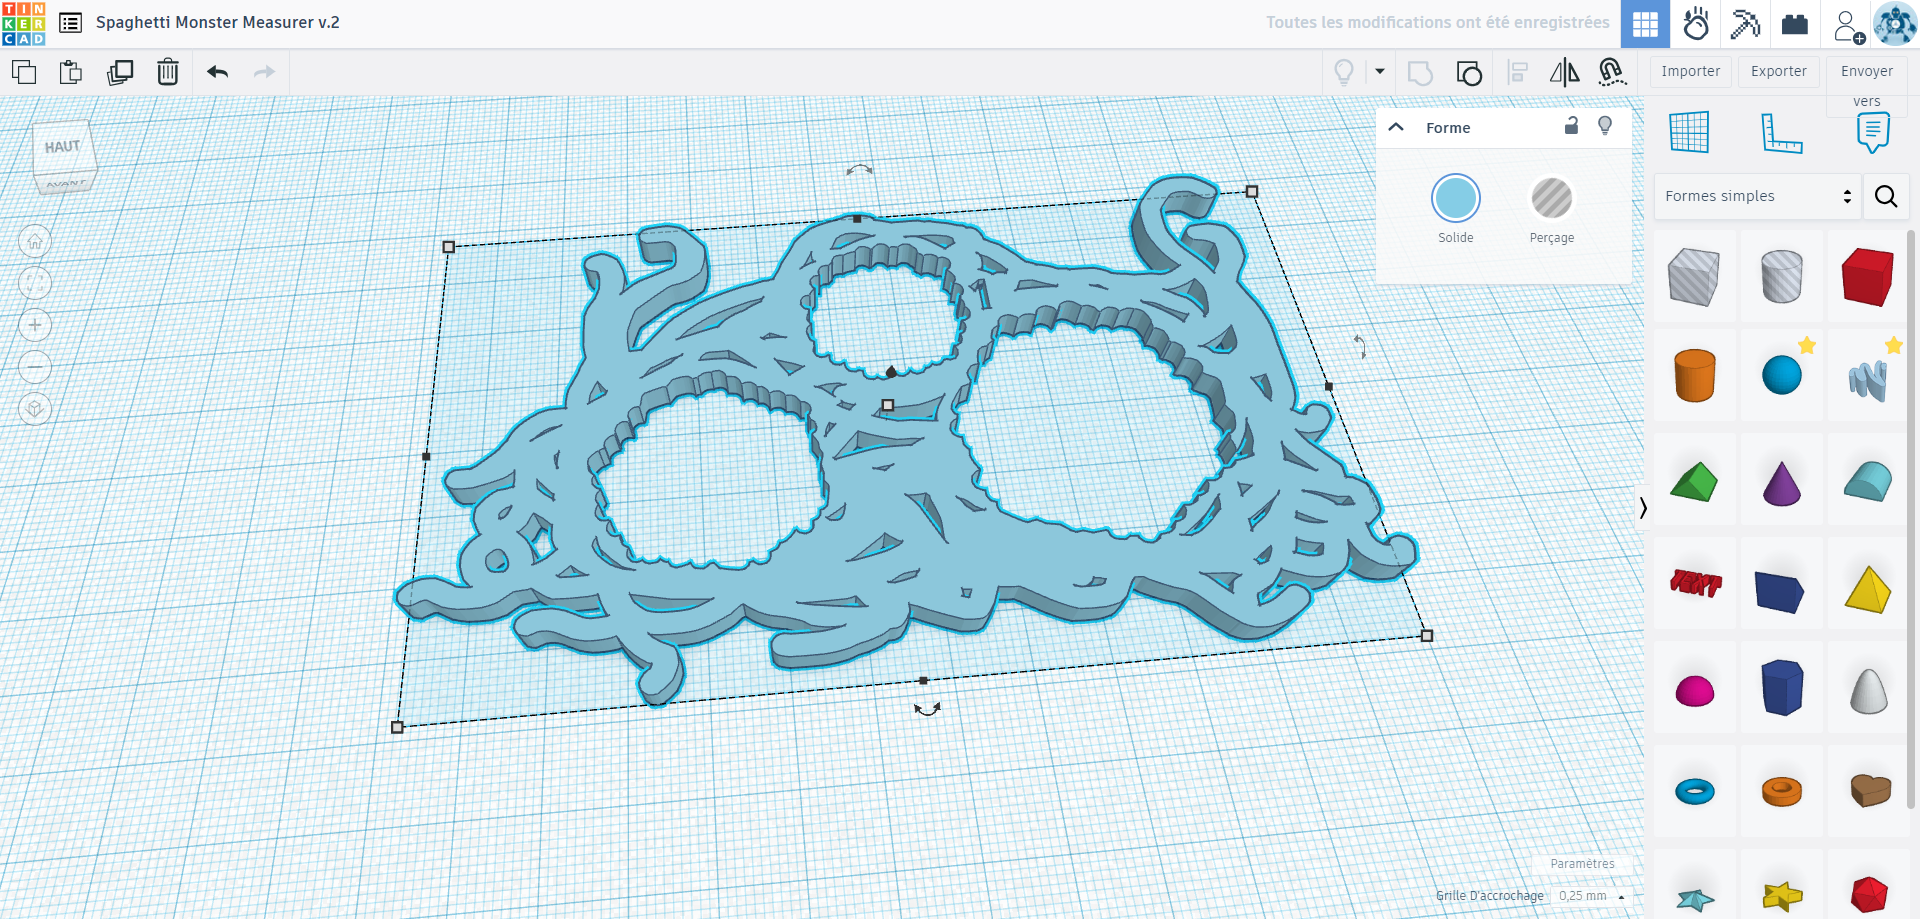The height and width of the screenshot is (919, 1920).
Task: Pick the teal round roof shape
Action: point(1868,482)
